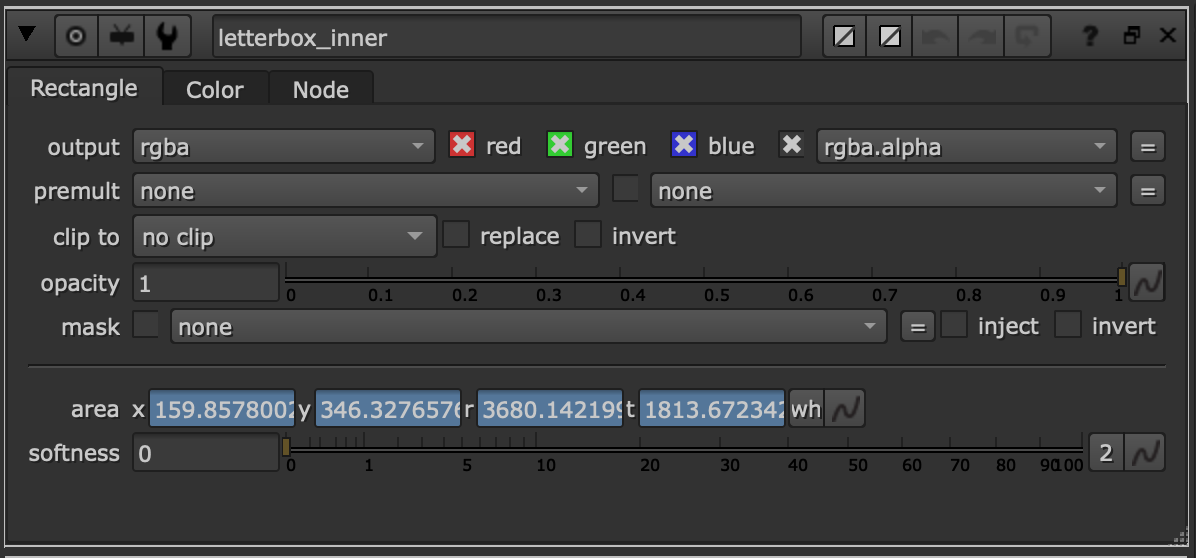
Task: Open the area animation curve menu
Action: pos(848,409)
